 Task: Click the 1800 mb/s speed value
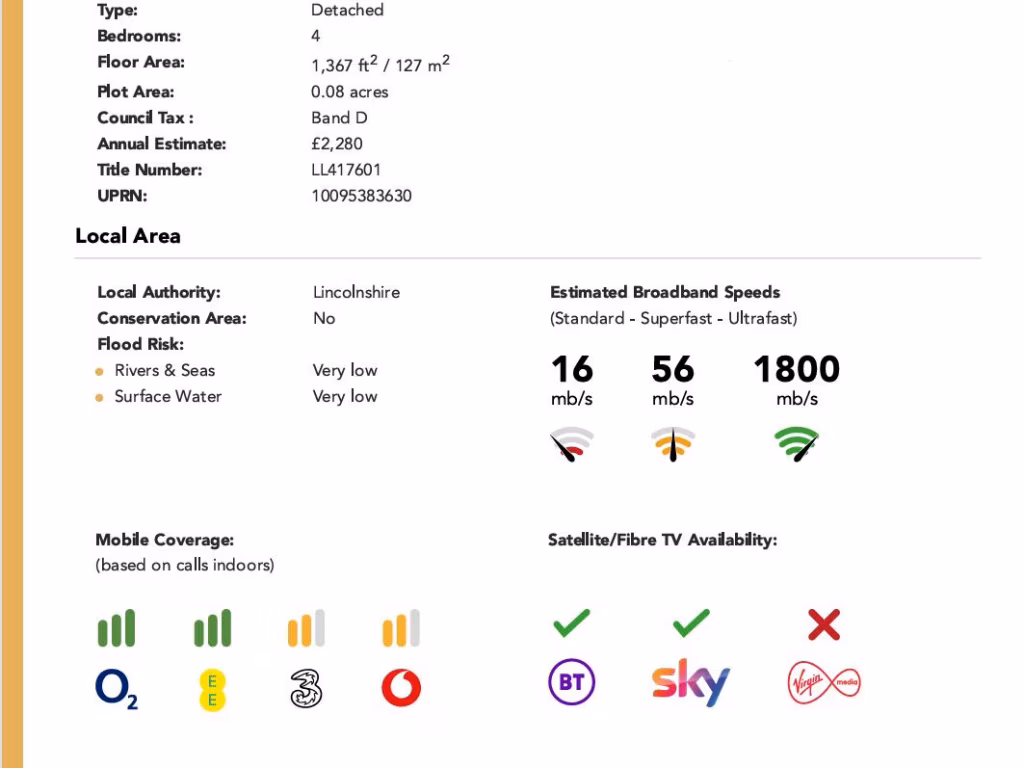[797, 370]
